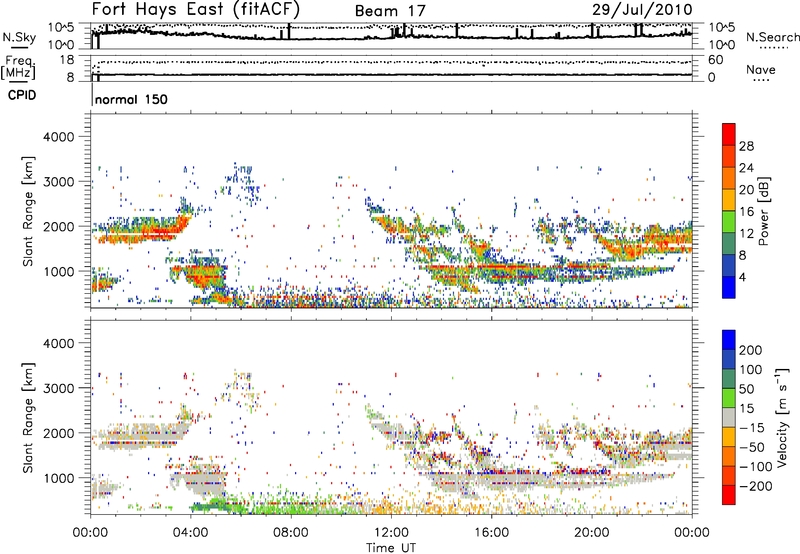Select the 'Time UT' axis title
The height and width of the screenshot is (554, 800).
(x=391, y=548)
